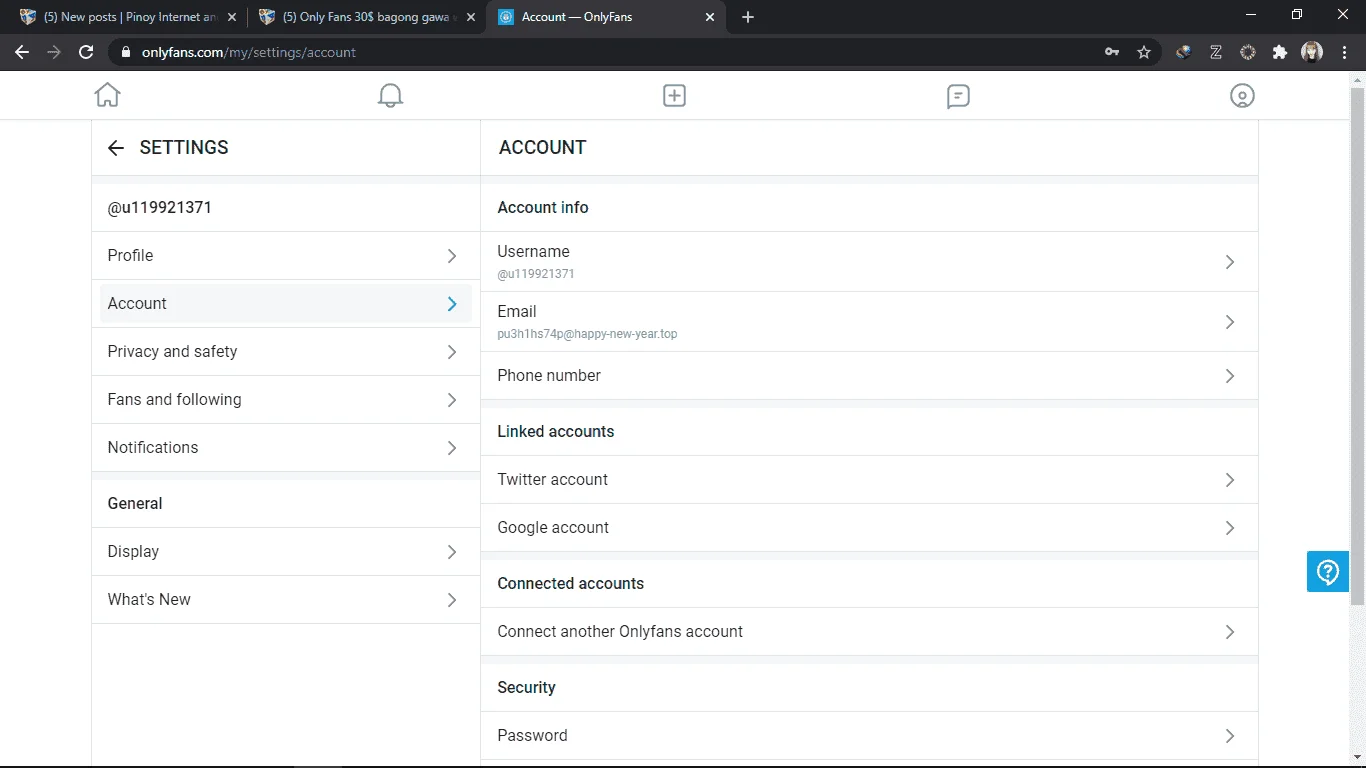Click the @u119921371 handle in sidebar
Viewport: 1366px width, 768px height.
pos(160,208)
